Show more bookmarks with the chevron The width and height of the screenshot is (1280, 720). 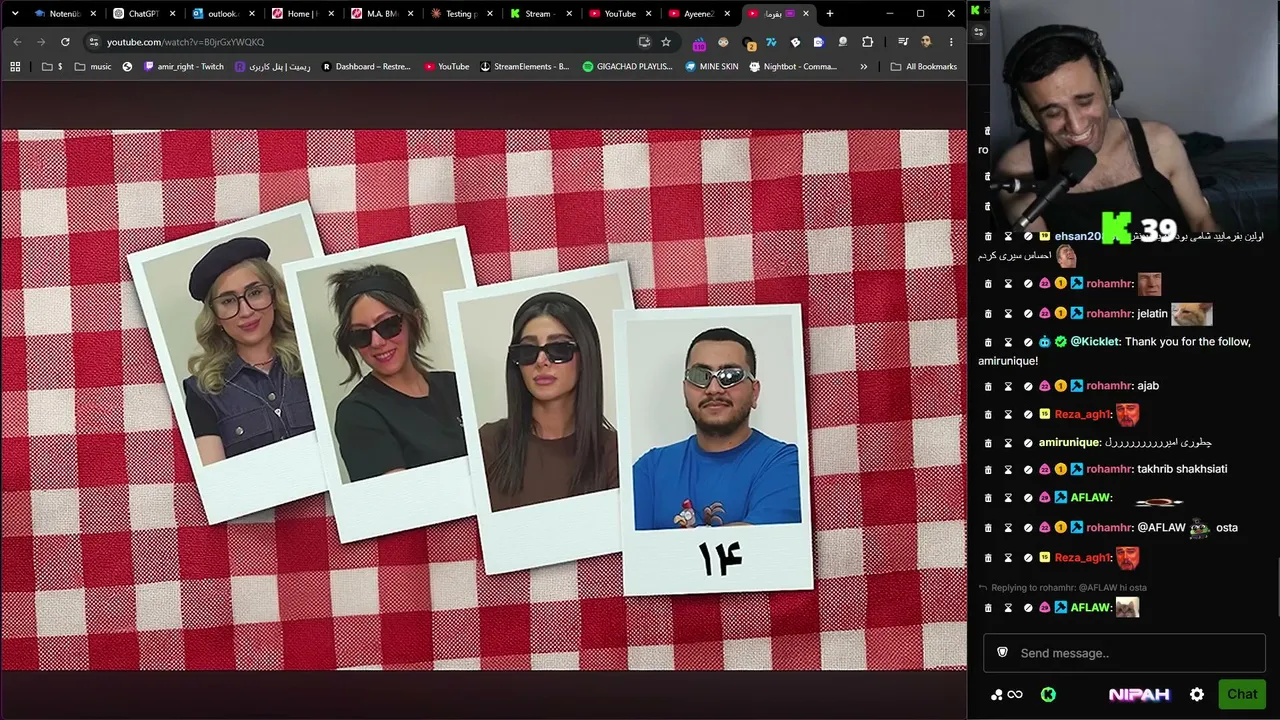click(x=864, y=67)
